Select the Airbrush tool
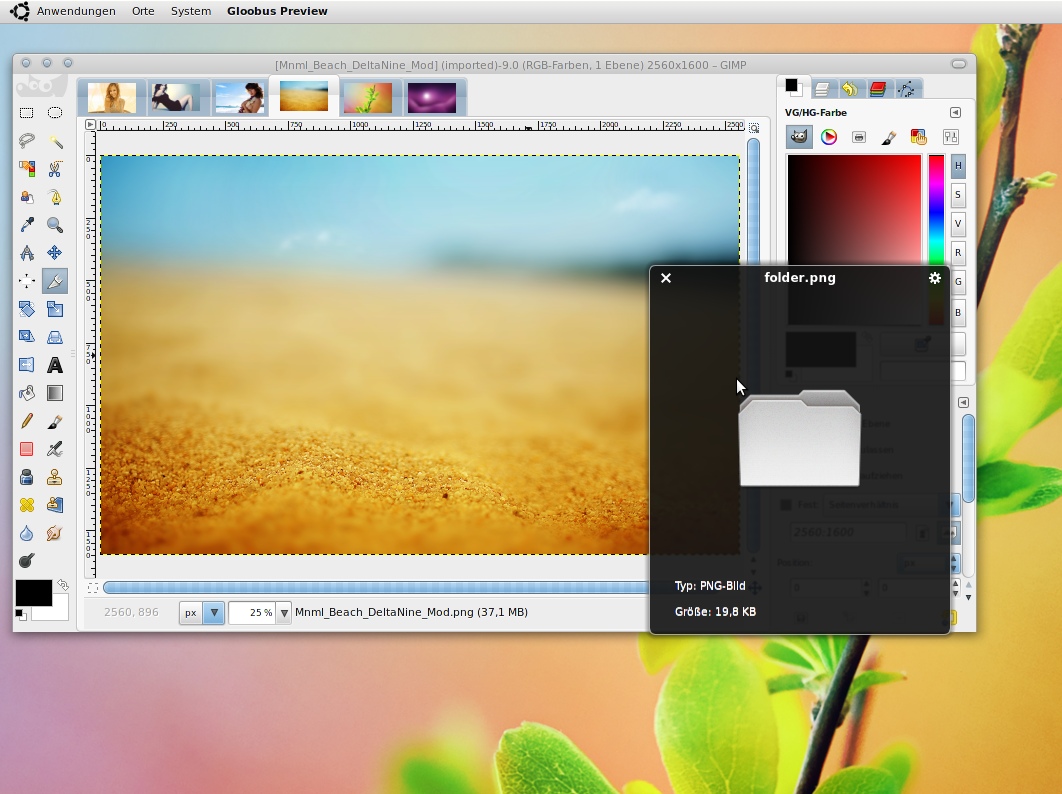This screenshot has width=1062, height=794. [55, 449]
